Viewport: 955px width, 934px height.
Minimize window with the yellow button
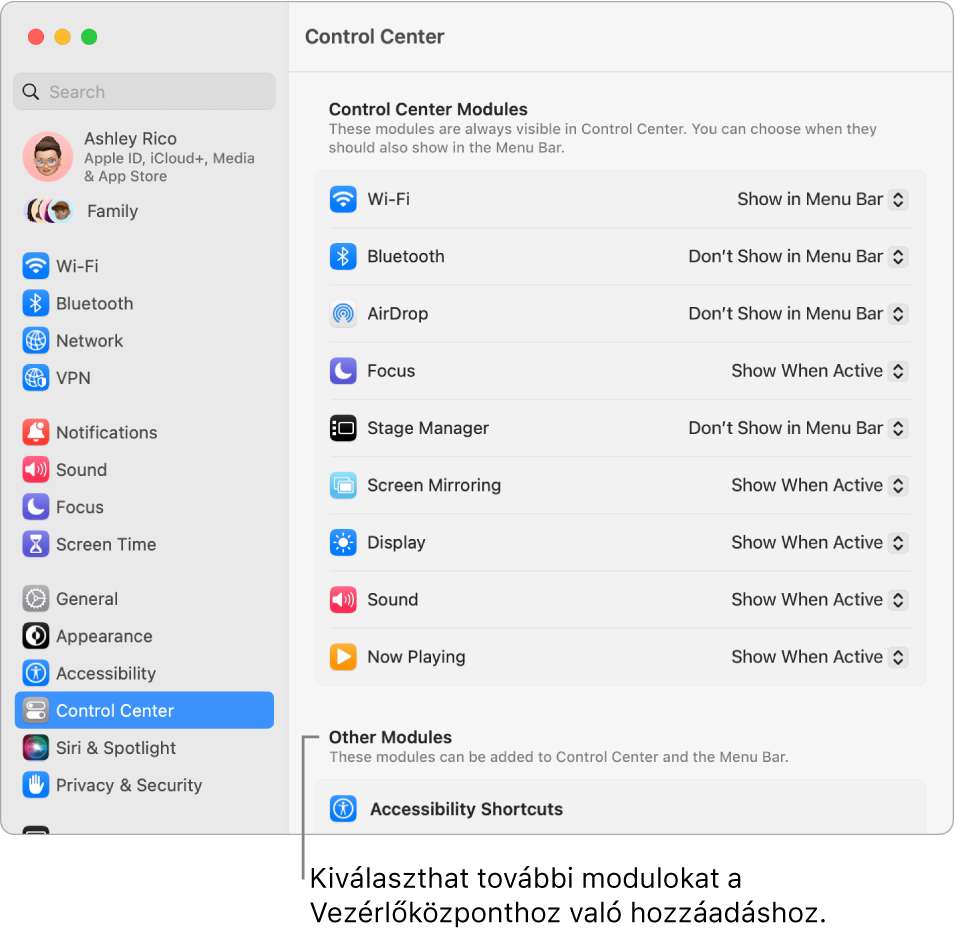62,37
